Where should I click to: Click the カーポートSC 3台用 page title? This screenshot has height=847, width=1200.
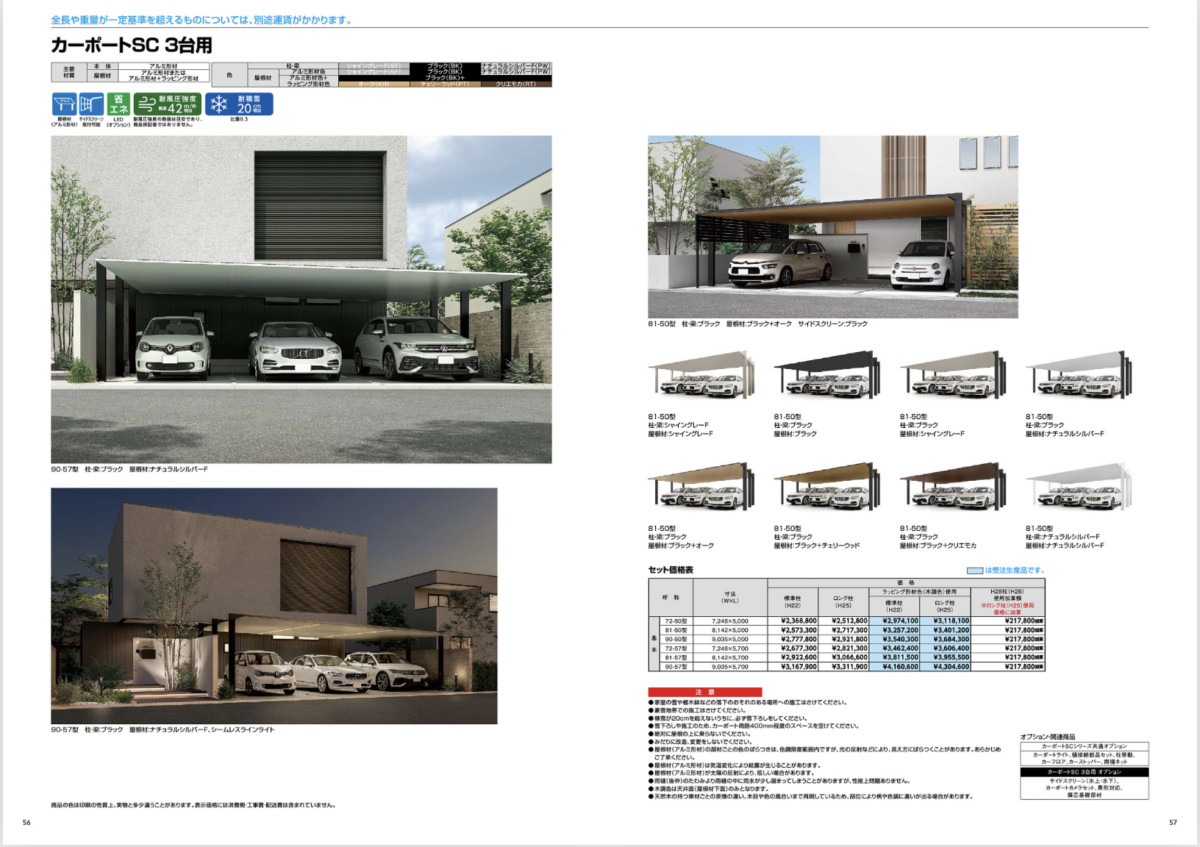tap(131, 45)
